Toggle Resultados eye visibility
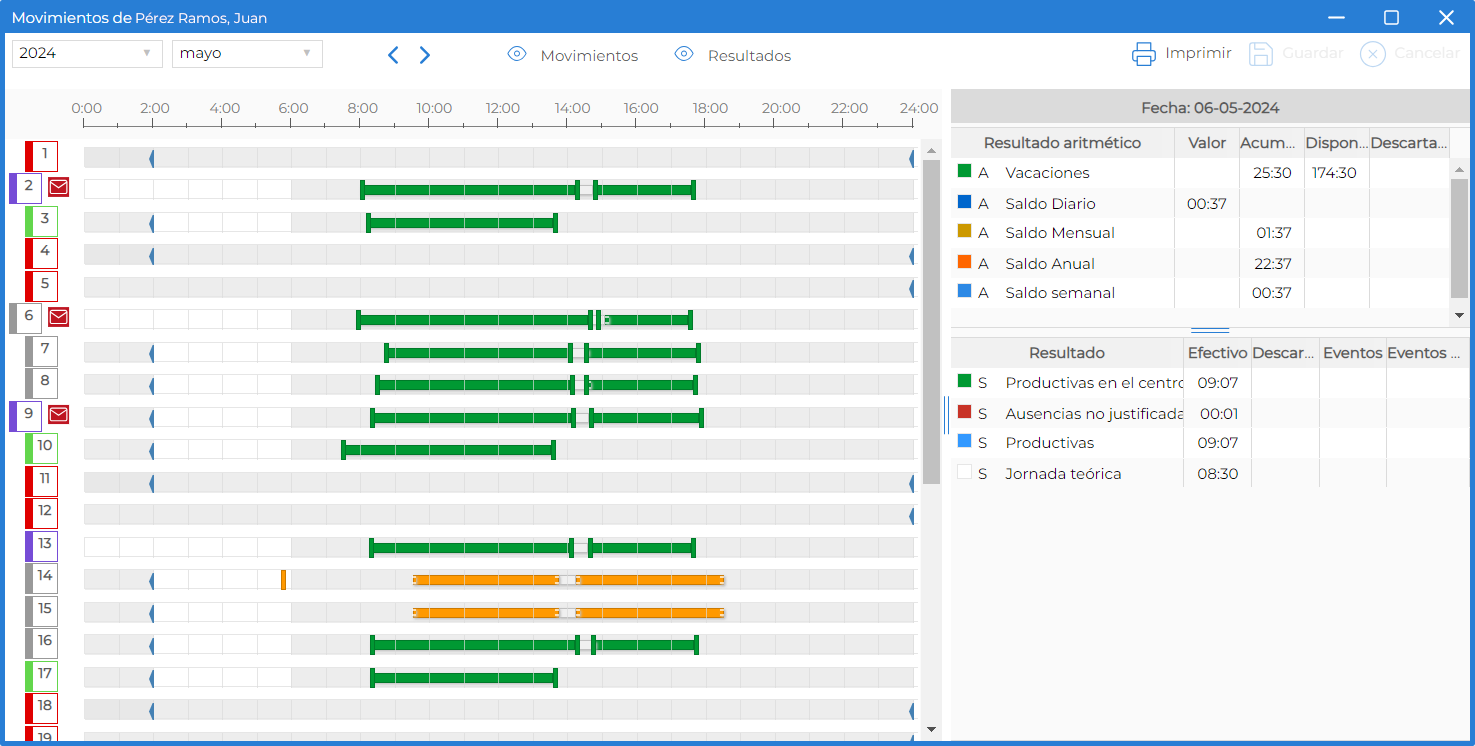The image size is (1475, 746). coord(684,54)
